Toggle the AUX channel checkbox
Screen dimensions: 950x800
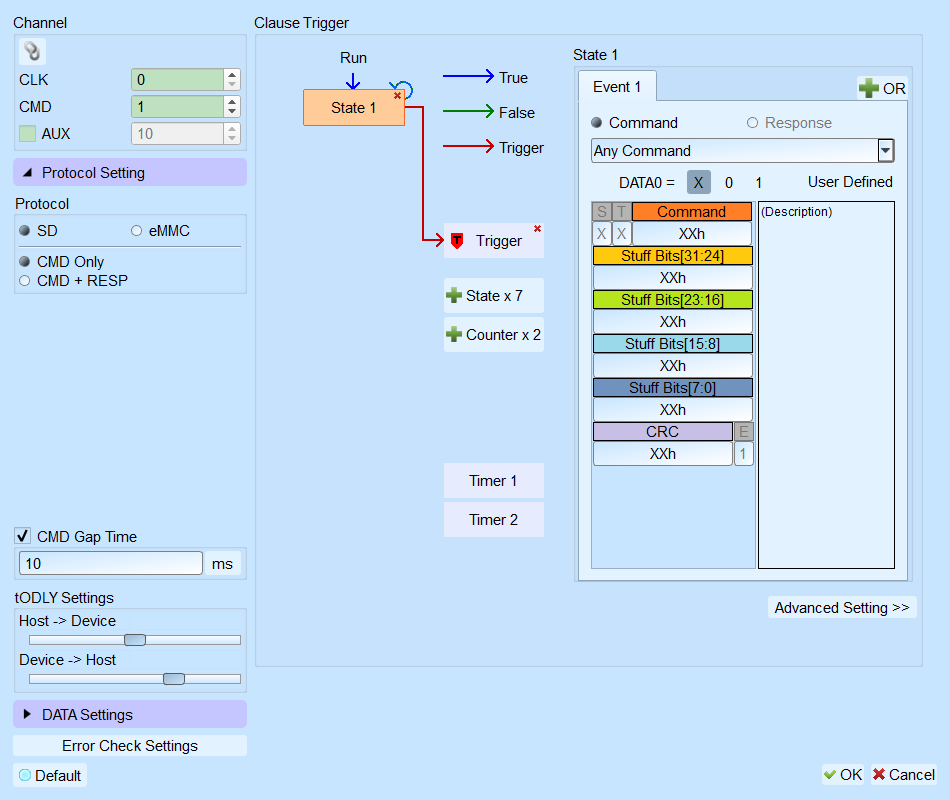(27, 134)
